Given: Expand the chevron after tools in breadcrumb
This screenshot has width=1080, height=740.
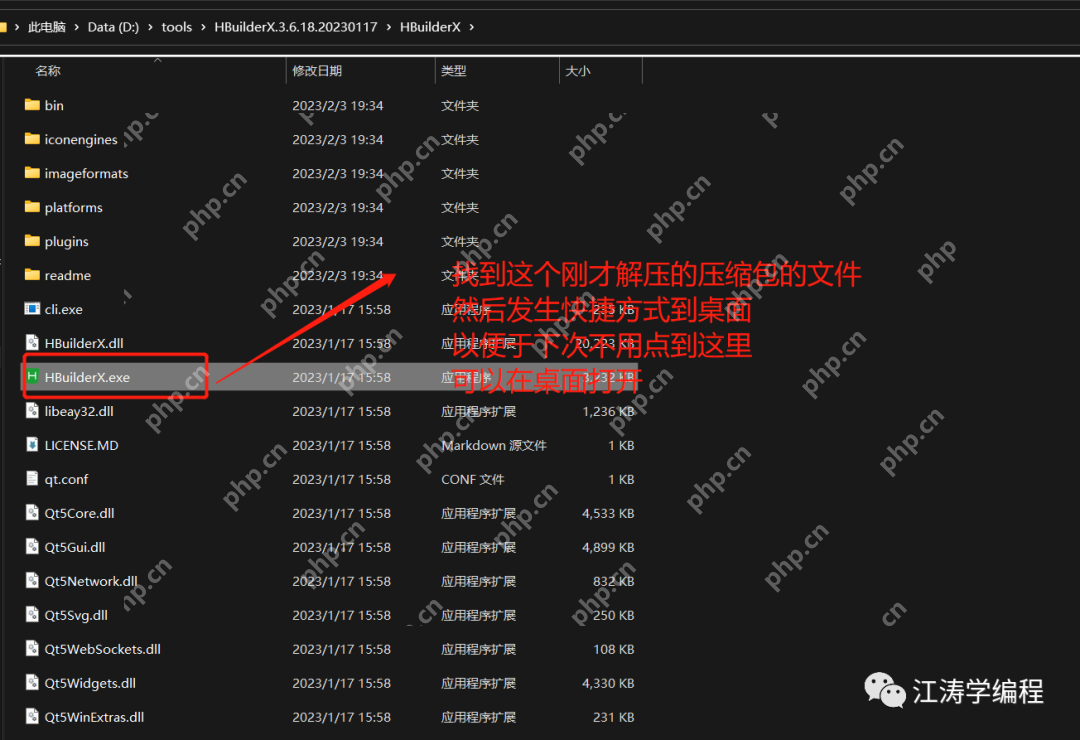Looking at the screenshot, I should coord(203,27).
